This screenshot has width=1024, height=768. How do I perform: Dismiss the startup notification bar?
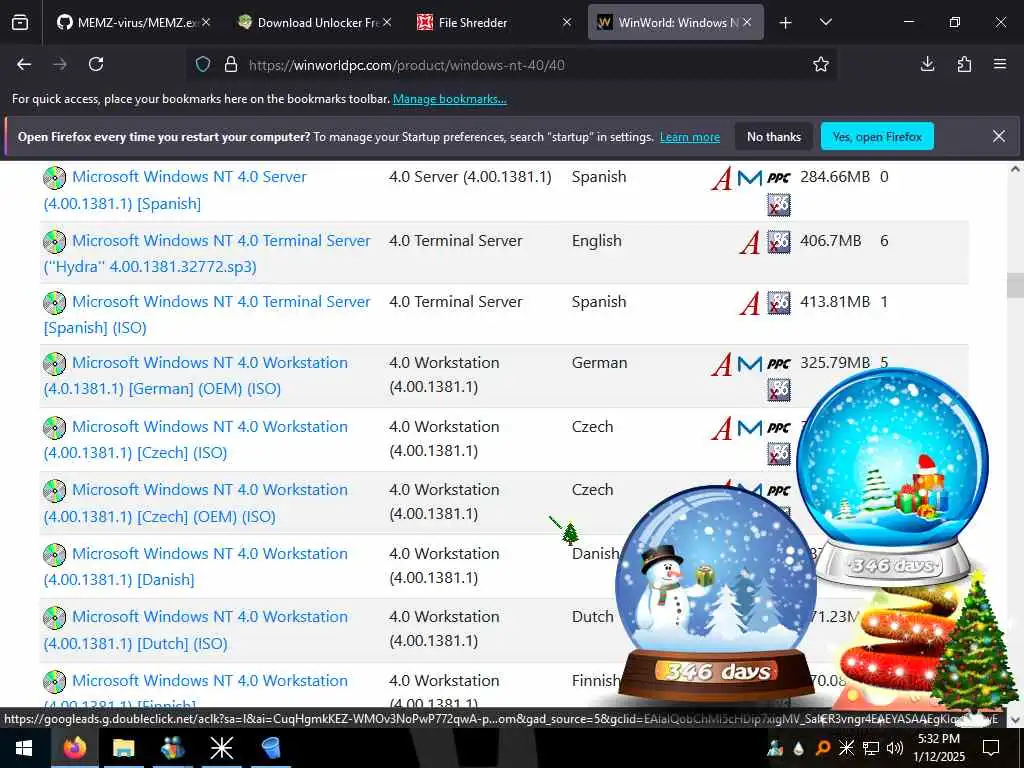(x=999, y=136)
